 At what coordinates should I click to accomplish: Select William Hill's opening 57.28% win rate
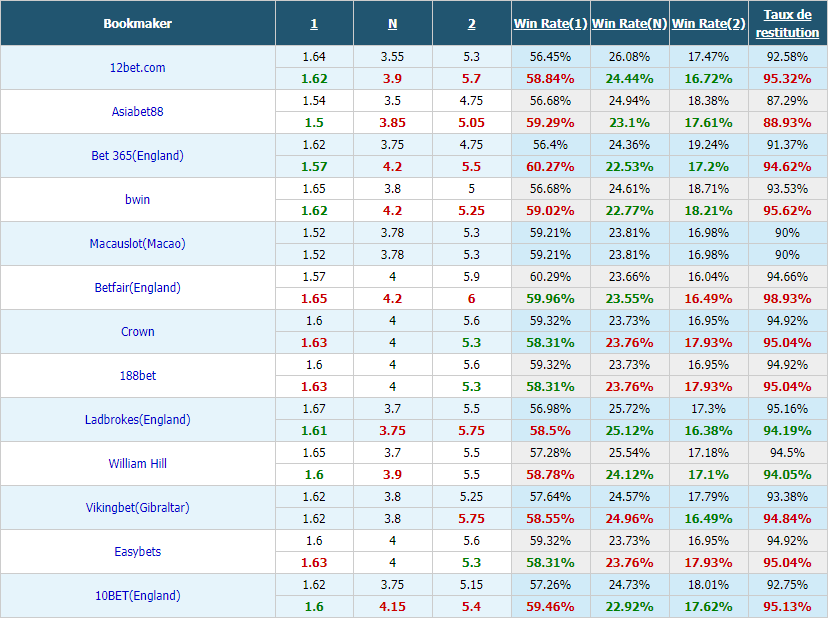point(550,453)
